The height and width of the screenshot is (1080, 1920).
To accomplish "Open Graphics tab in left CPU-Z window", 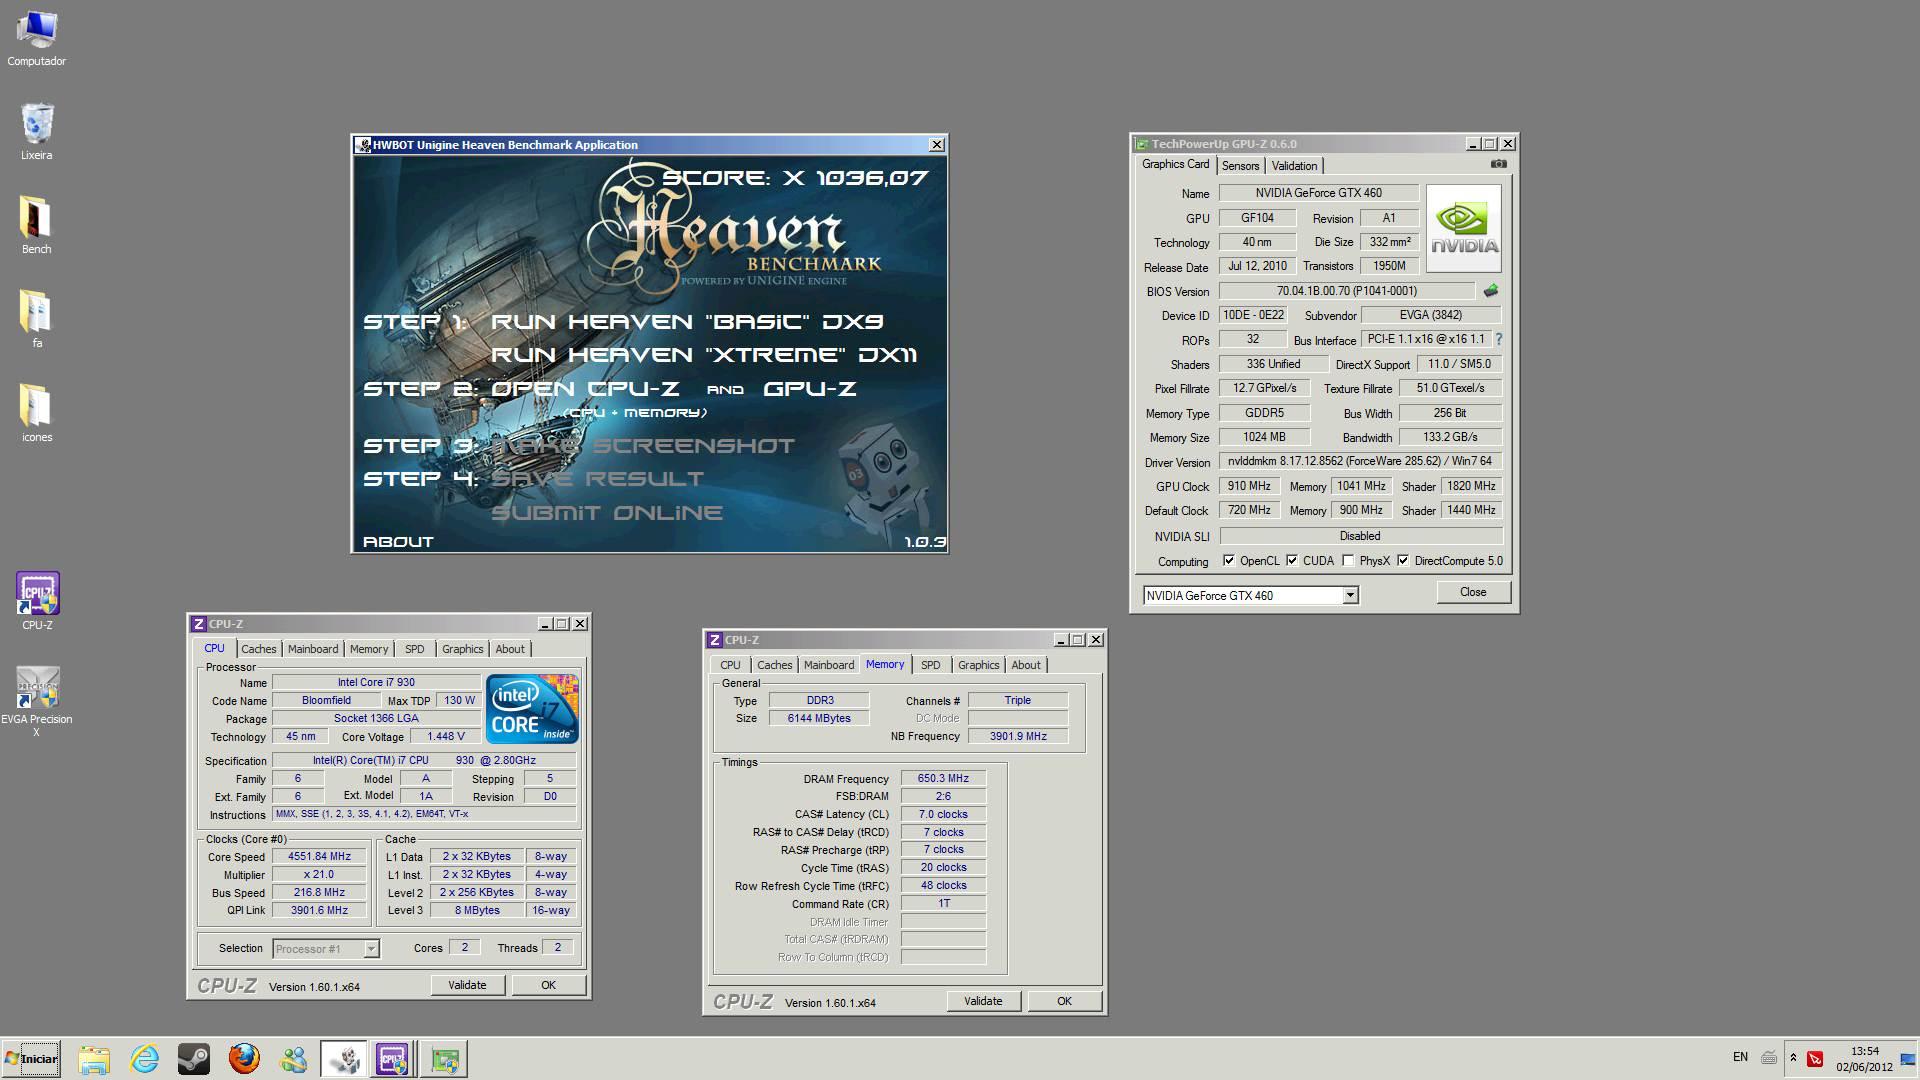I will click(x=462, y=649).
